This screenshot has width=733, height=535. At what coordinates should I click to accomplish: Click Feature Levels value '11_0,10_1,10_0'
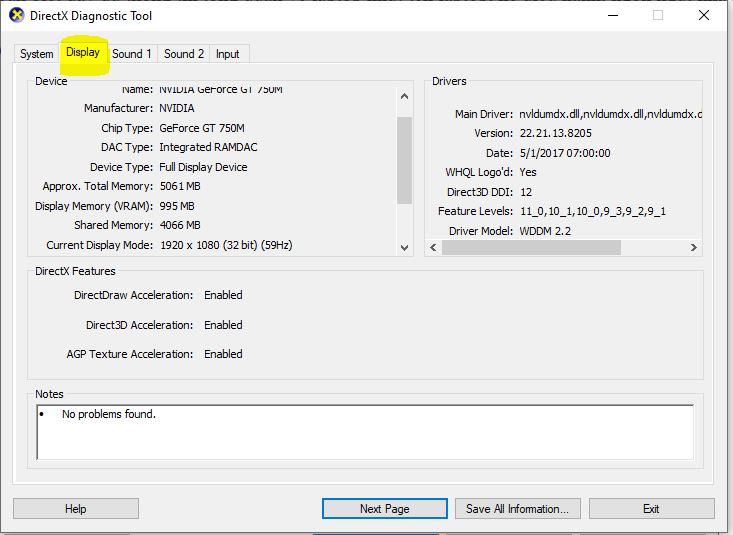561,211
